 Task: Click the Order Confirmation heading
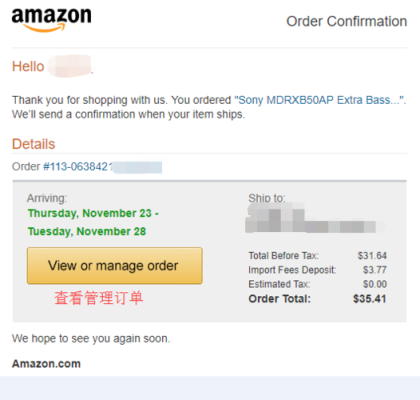click(x=347, y=21)
